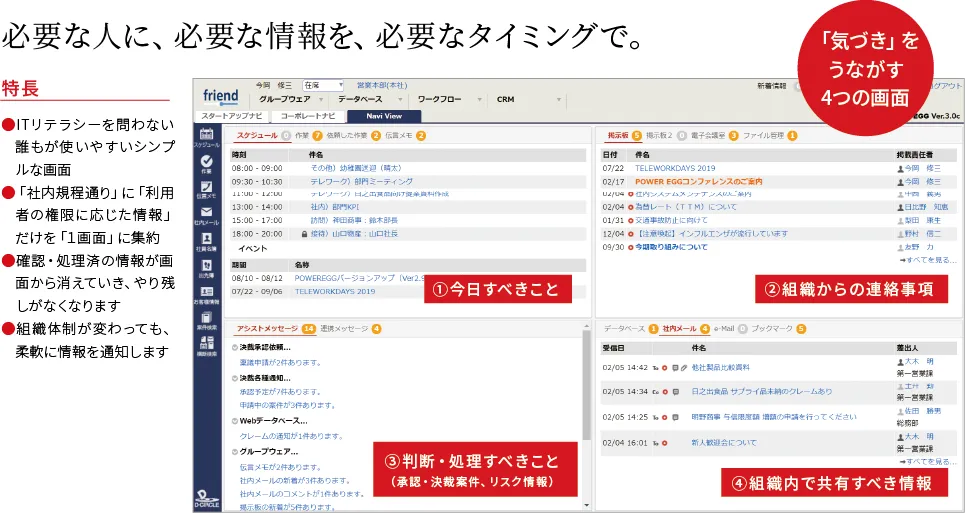Viewport: 965px width, 513px height.
Task: Switch to the e-Mail tab
Action: point(724,329)
